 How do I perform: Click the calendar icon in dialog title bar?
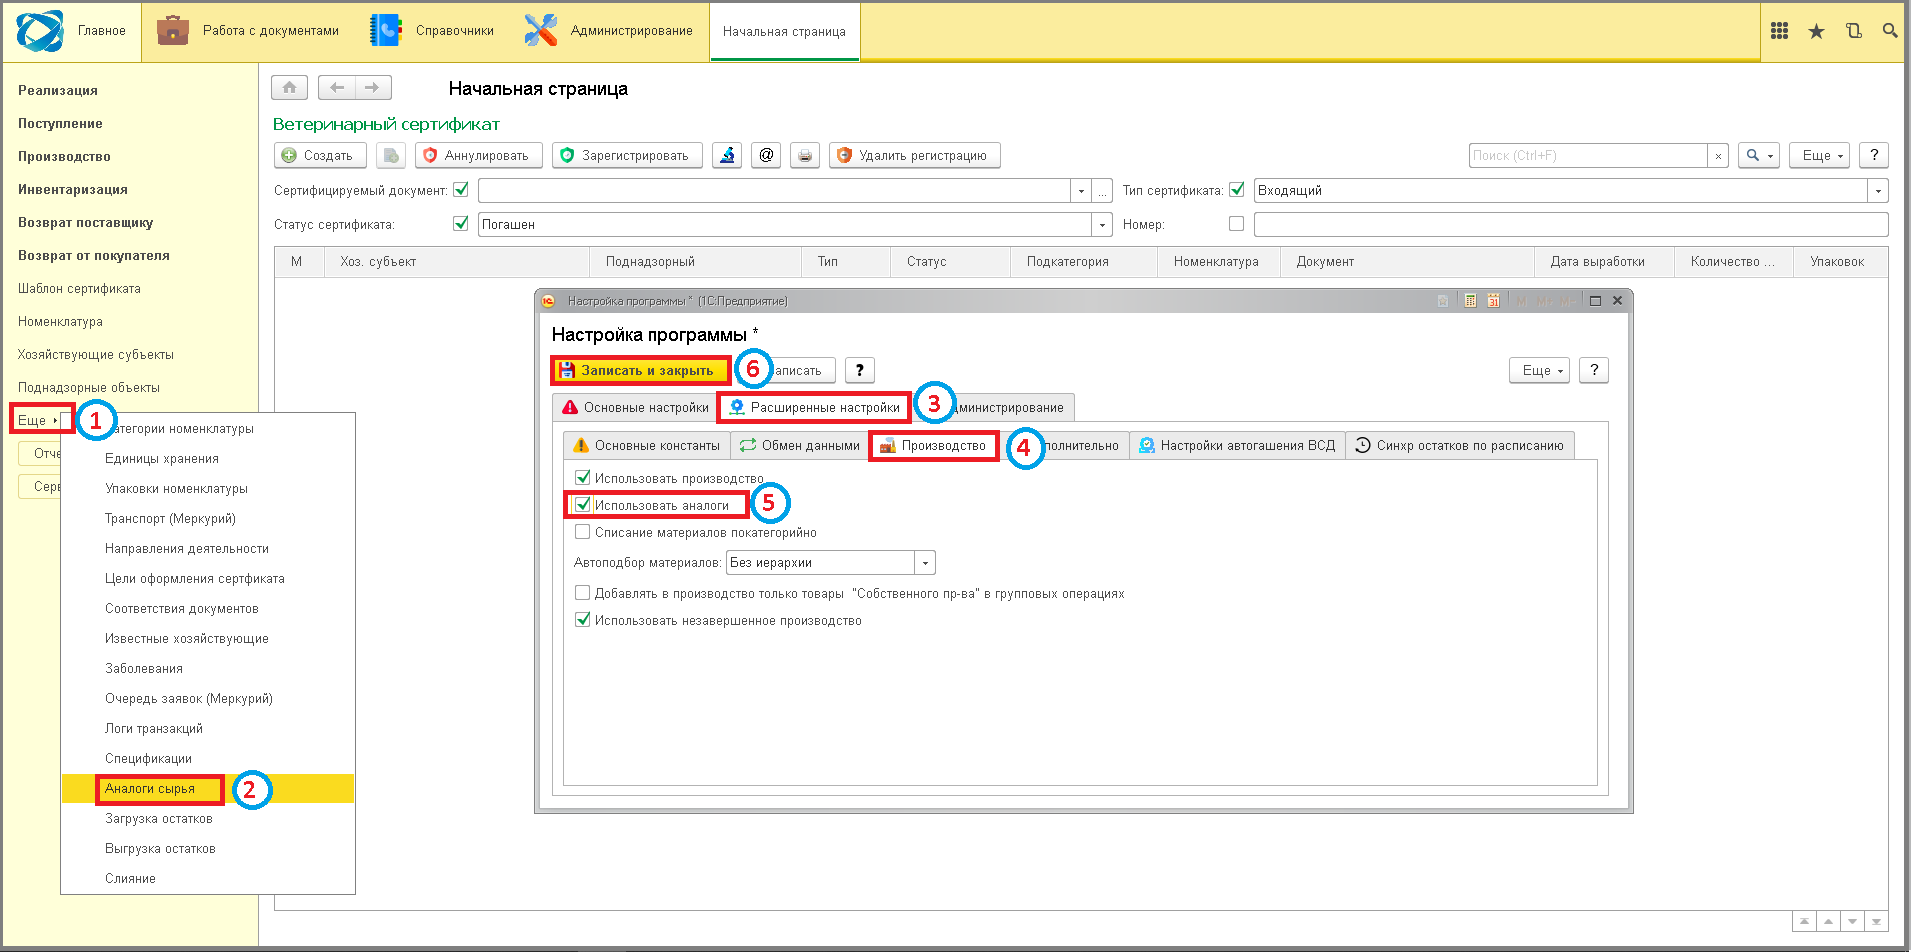[1493, 301]
